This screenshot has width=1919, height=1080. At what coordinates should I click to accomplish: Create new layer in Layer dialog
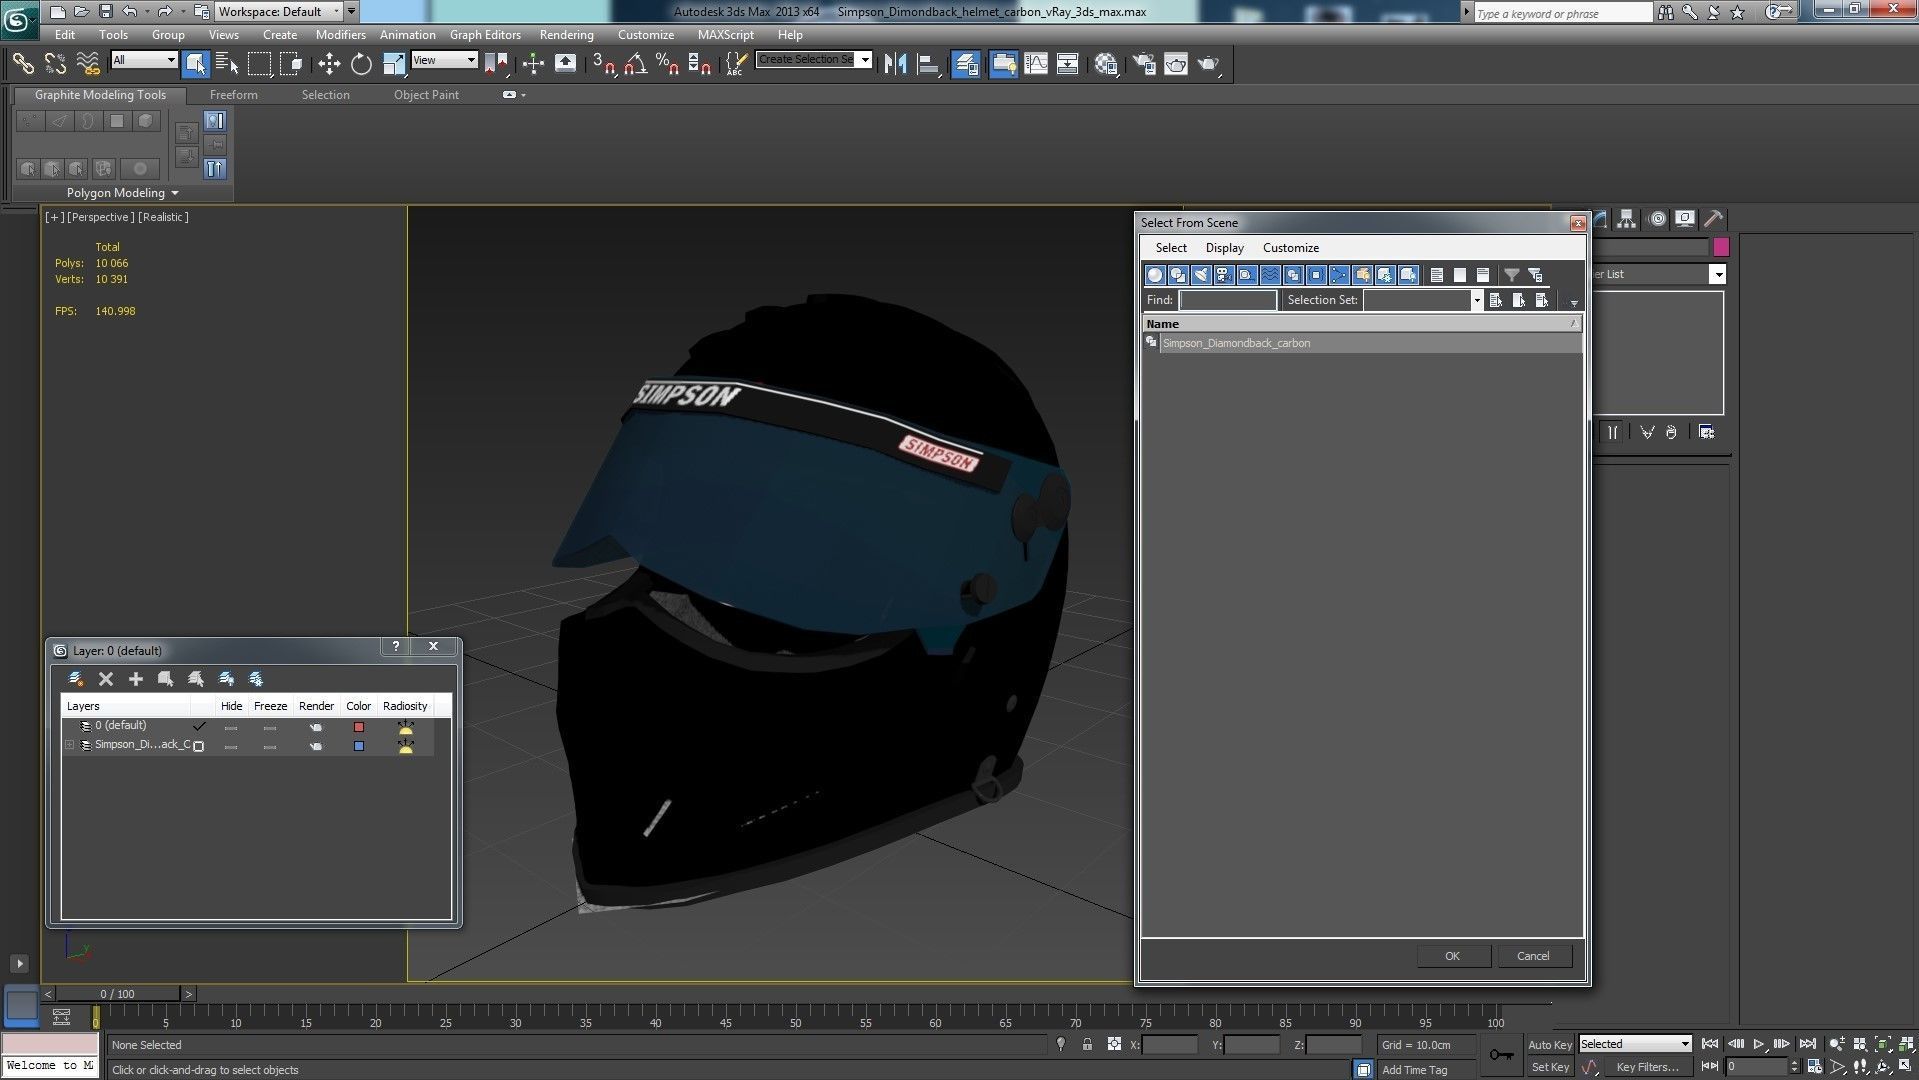click(x=76, y=679)
